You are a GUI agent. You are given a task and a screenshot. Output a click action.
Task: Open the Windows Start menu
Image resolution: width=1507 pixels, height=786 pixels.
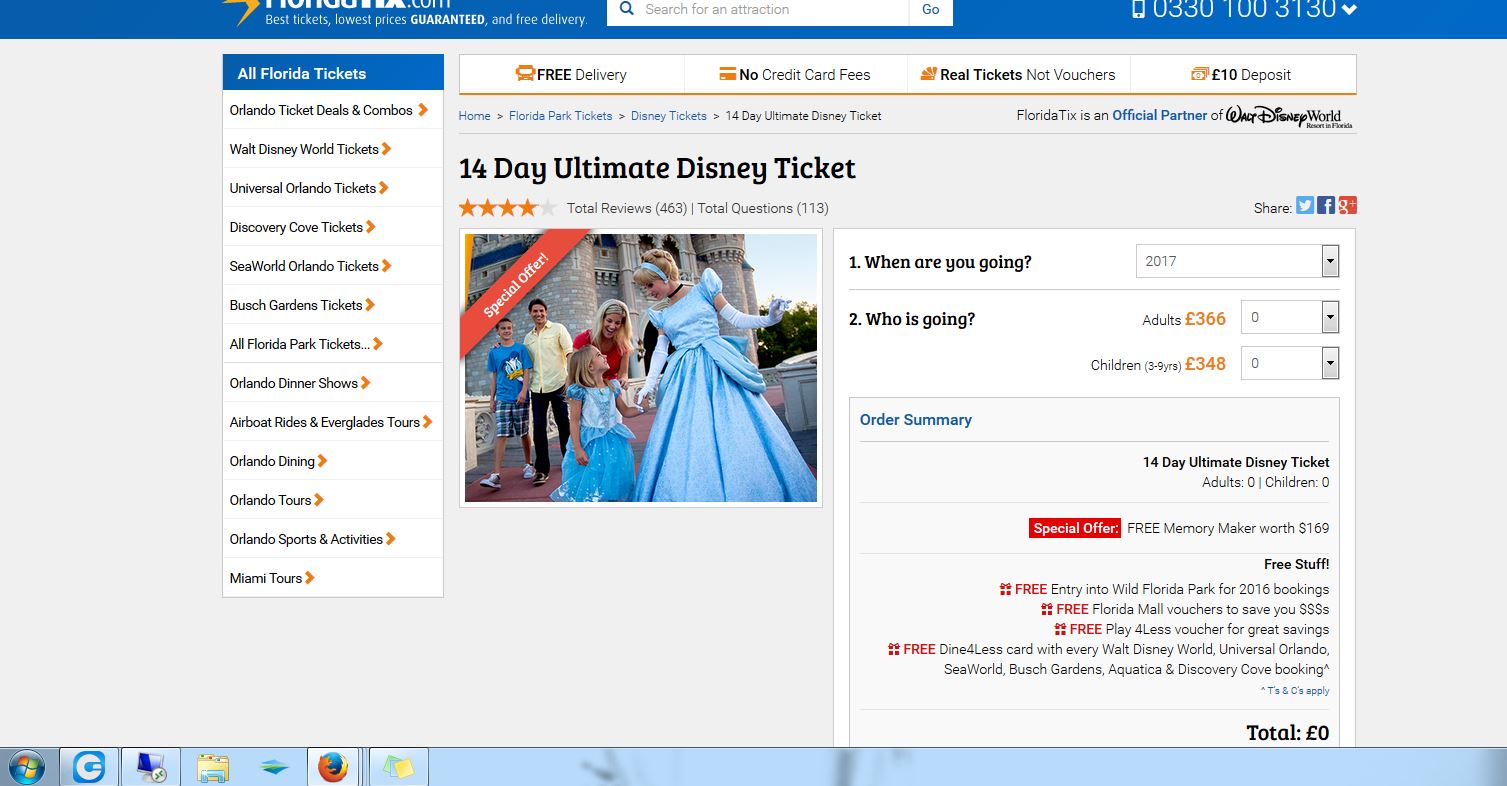[x=26, y=767]
